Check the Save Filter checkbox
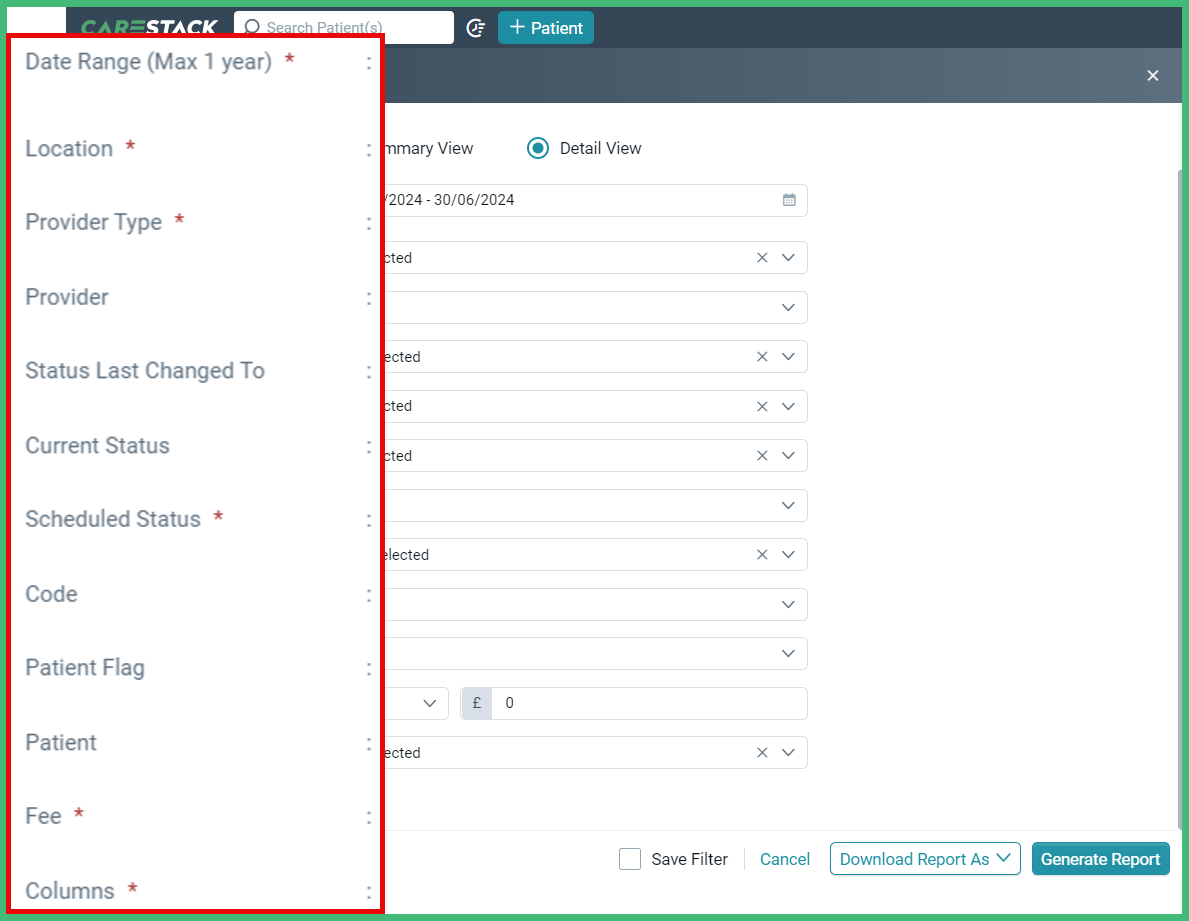The image size is (1189, 921). click(630, 859)
